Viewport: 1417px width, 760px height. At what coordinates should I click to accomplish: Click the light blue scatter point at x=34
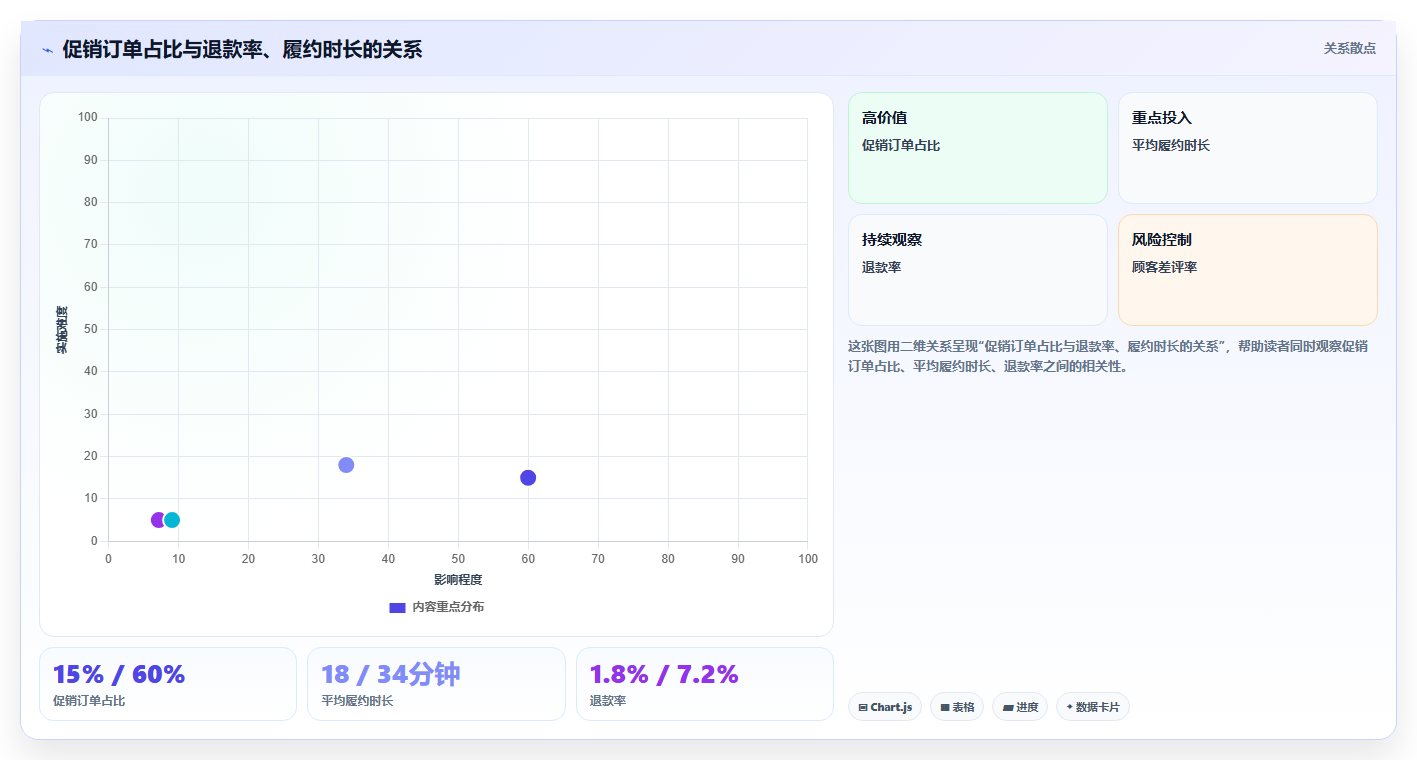click(346, 465)
